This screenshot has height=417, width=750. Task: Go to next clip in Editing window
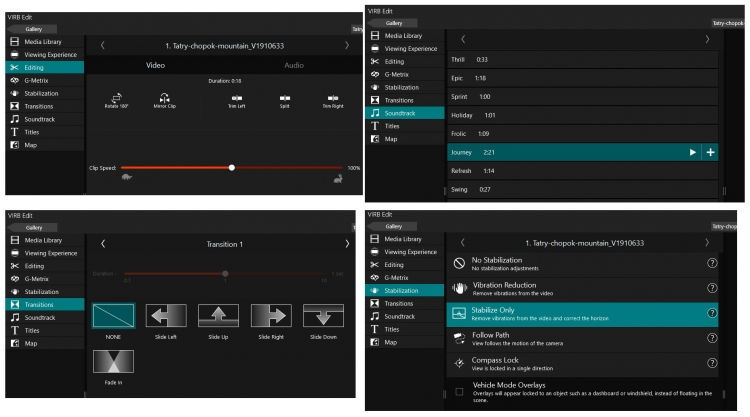347,45
